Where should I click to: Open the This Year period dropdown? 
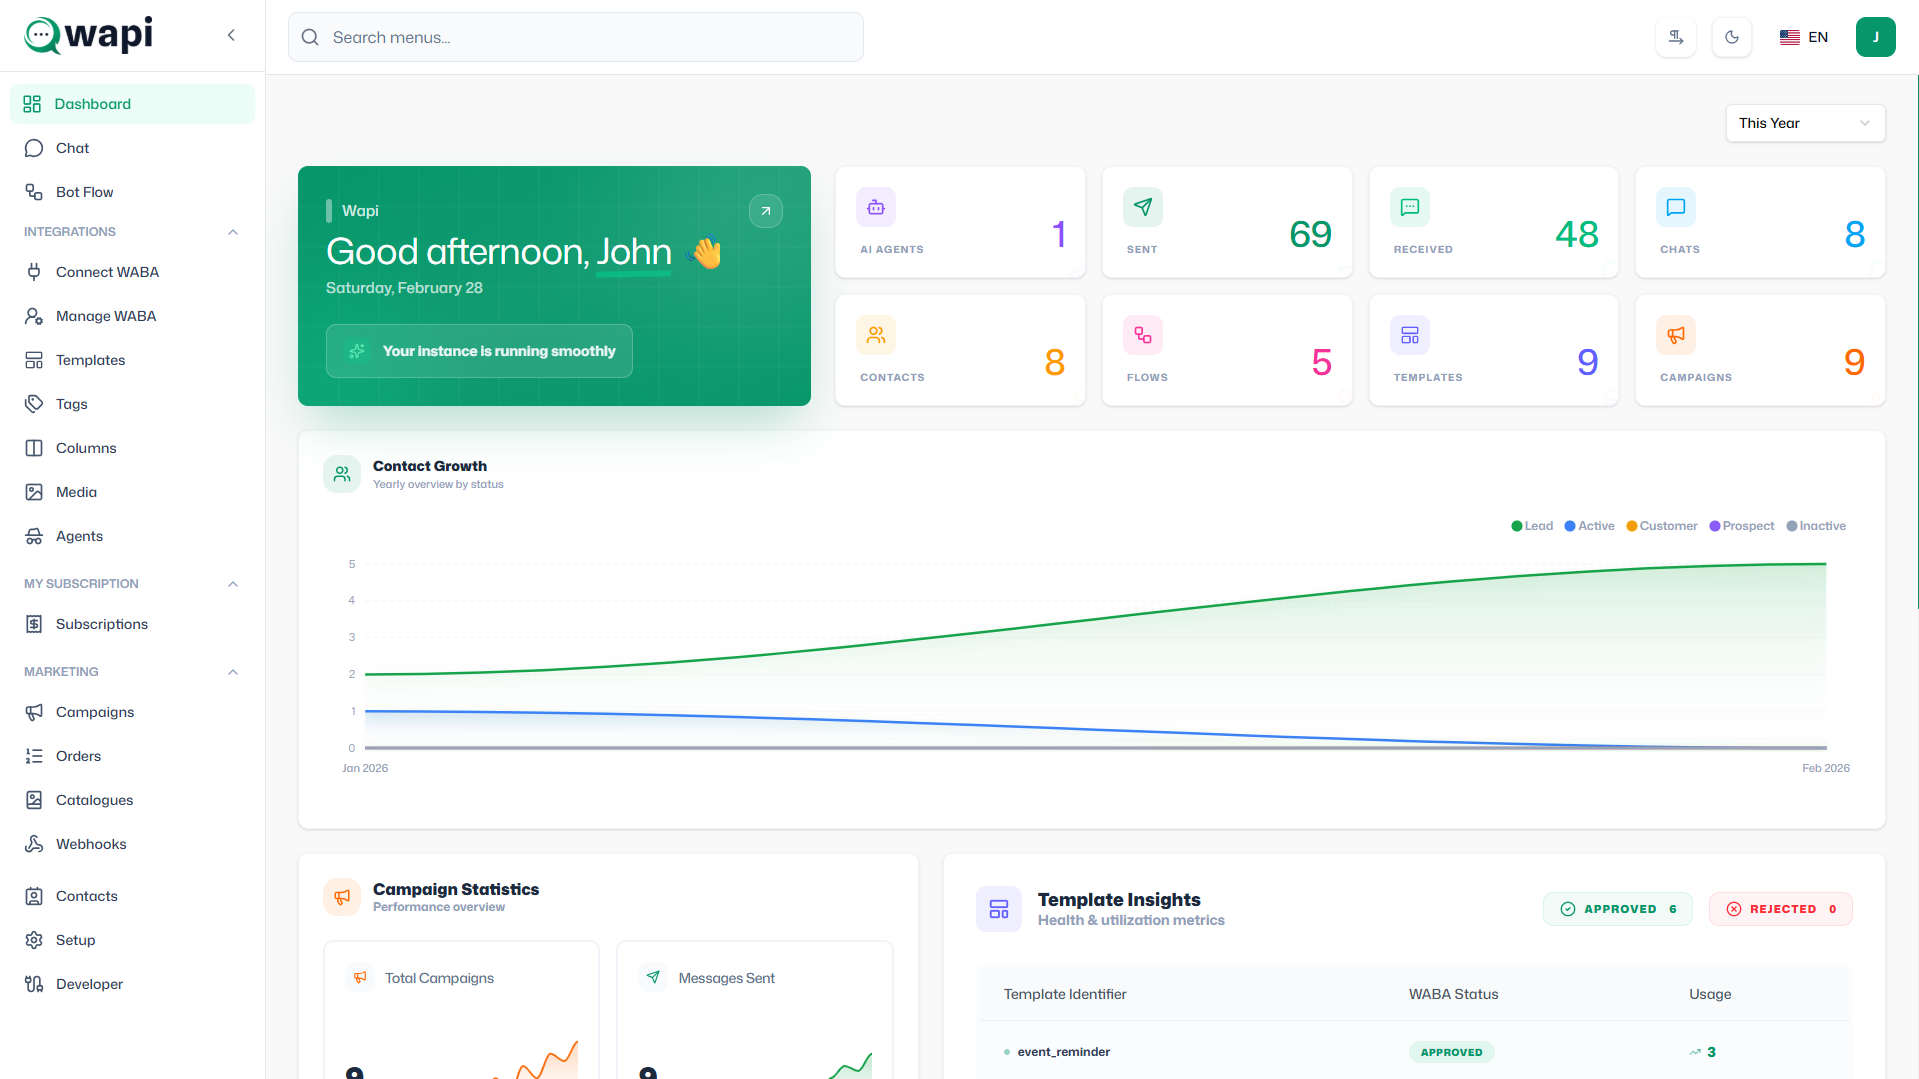coord(1805,123)
